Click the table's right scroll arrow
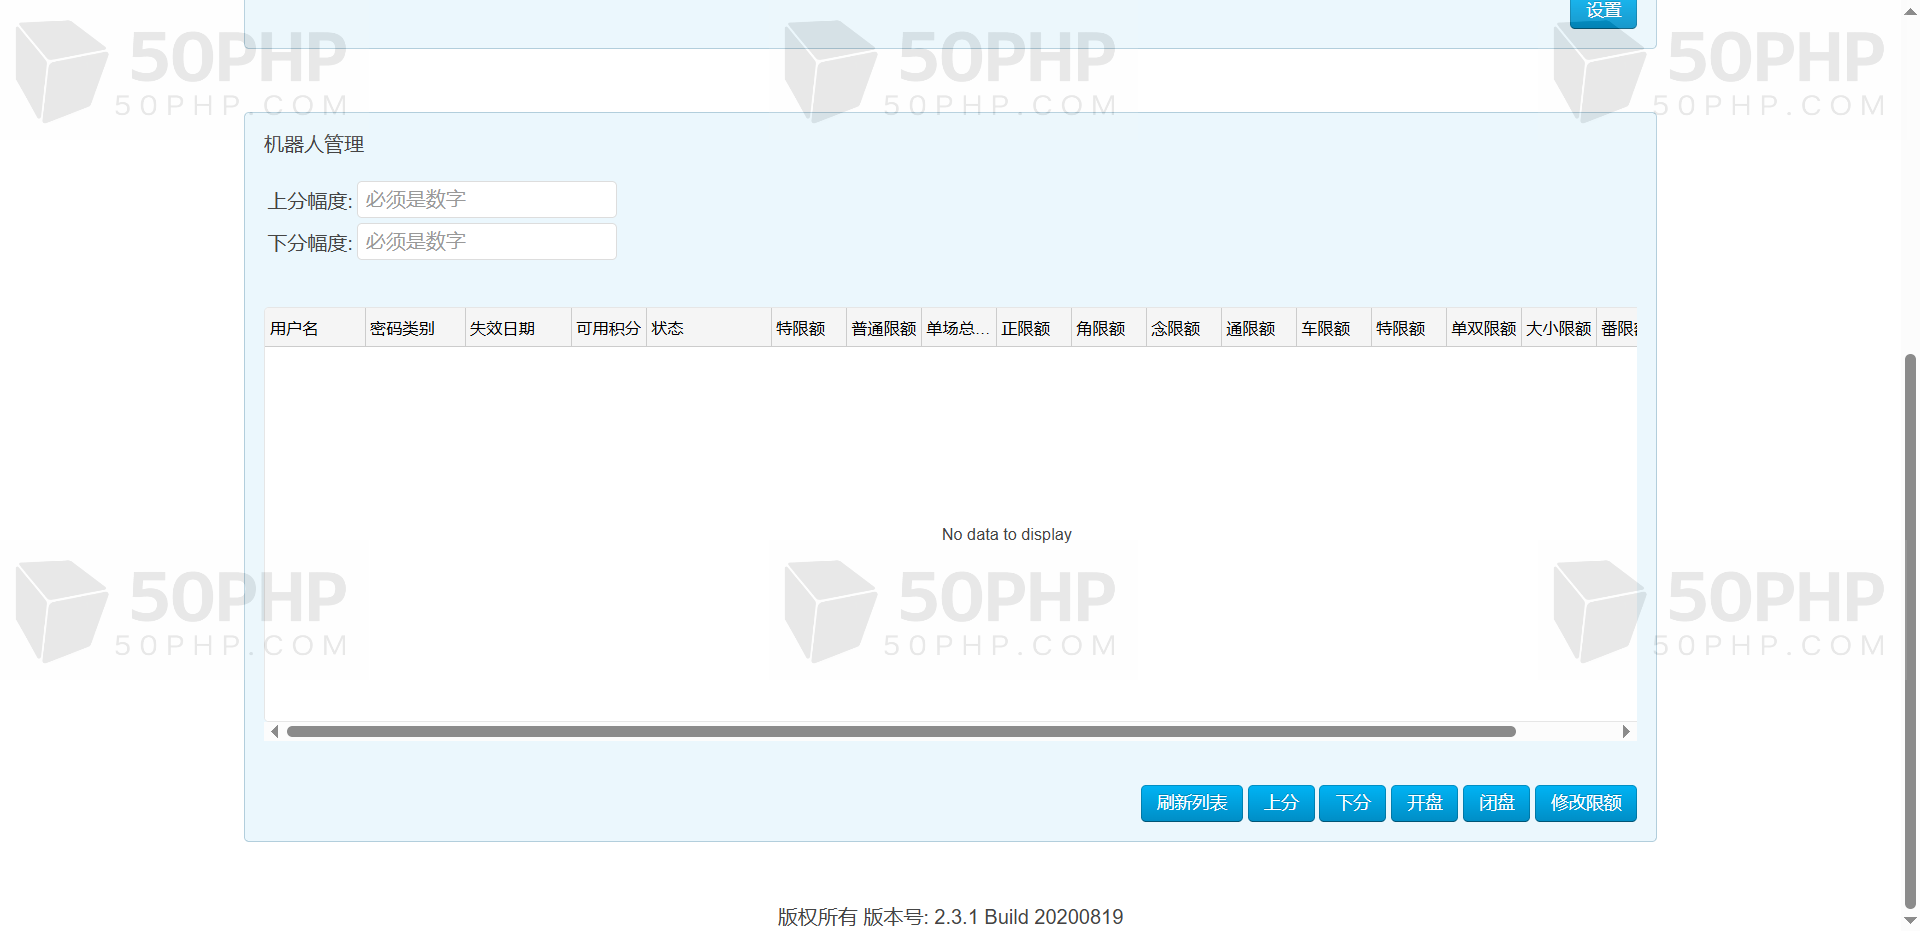 pyautogui.click(x=1626, y=732)
